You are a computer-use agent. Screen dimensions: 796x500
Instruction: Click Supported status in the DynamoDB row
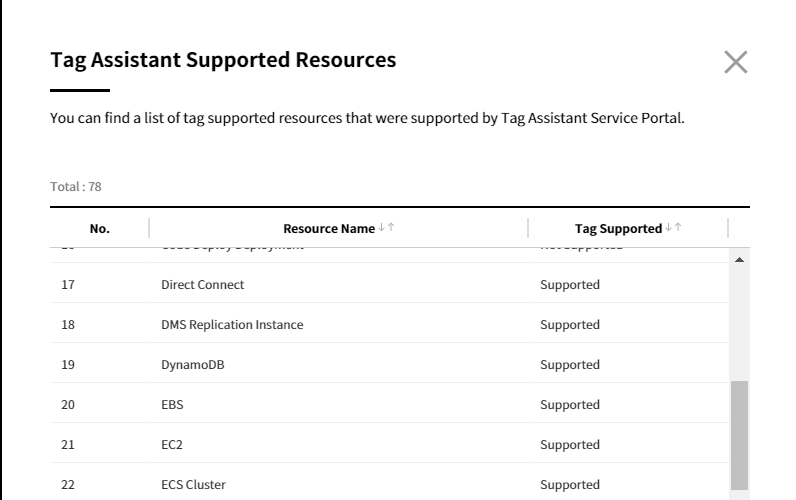click(570, 364)
